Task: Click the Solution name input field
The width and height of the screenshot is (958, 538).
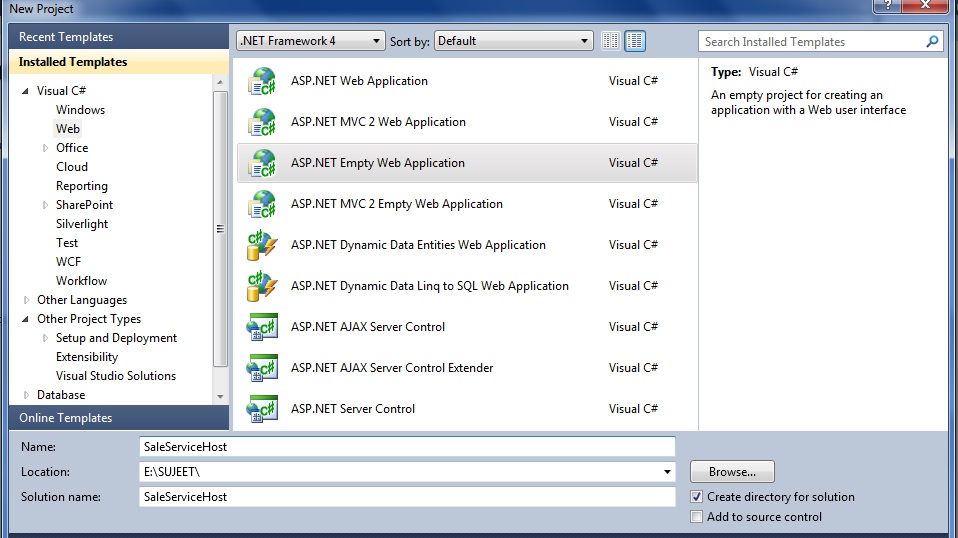Action: tap(407, 496)
